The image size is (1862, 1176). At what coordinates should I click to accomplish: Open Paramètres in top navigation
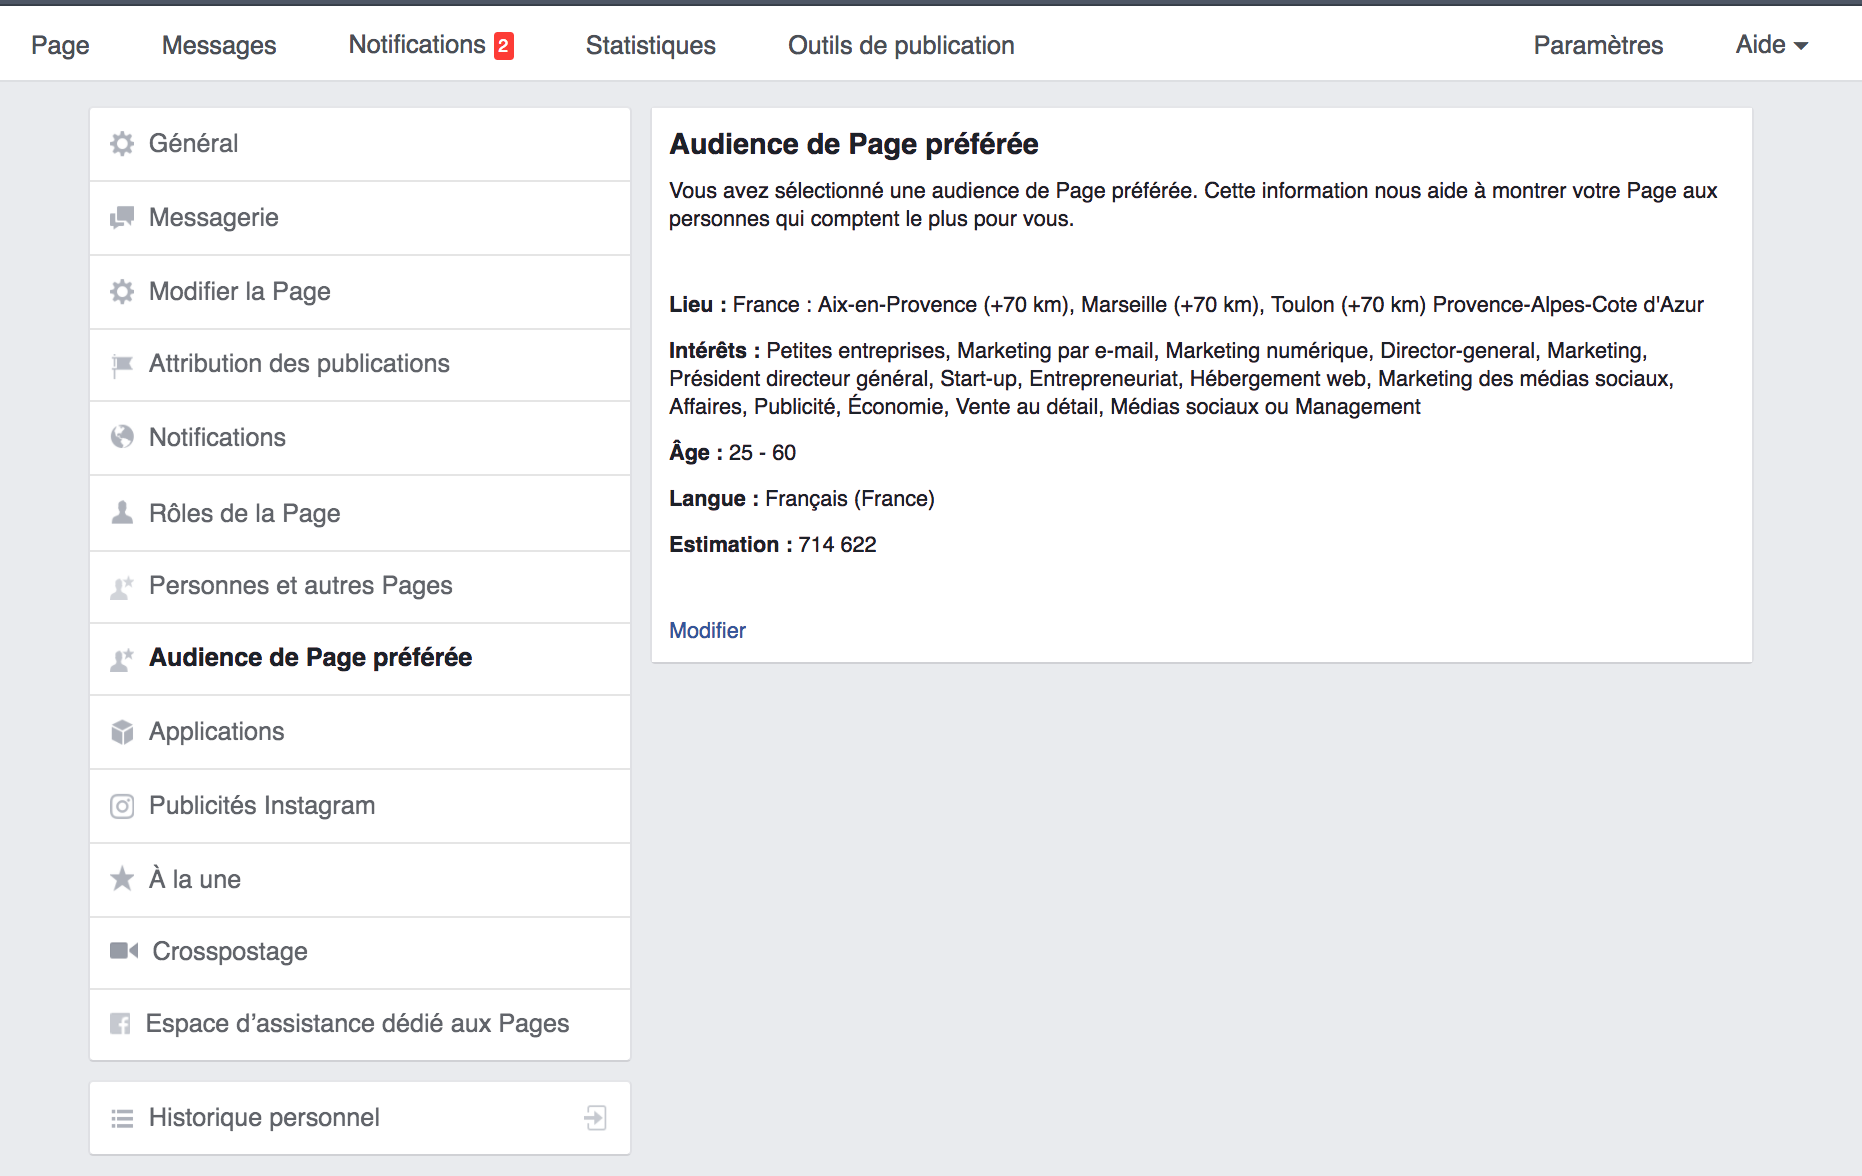1598,45
